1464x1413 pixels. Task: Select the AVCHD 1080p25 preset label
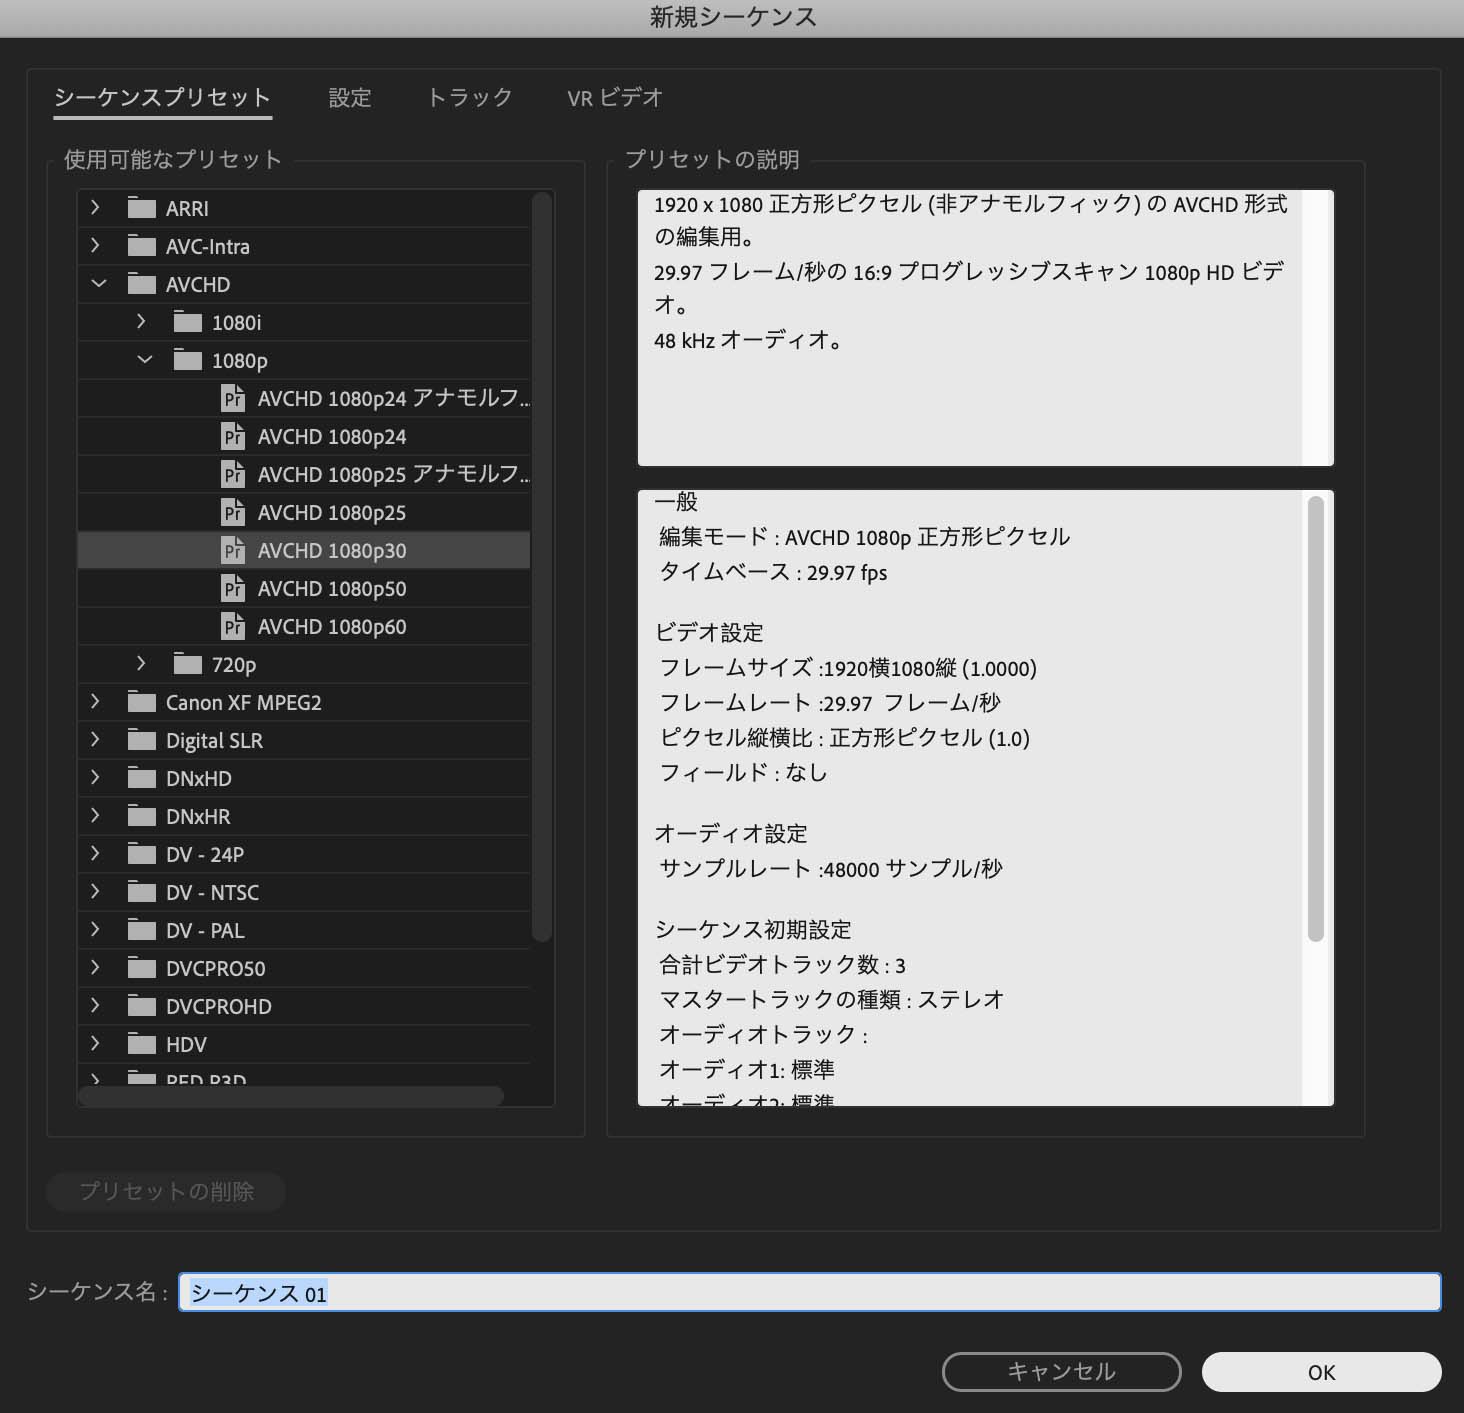point(332,513)
